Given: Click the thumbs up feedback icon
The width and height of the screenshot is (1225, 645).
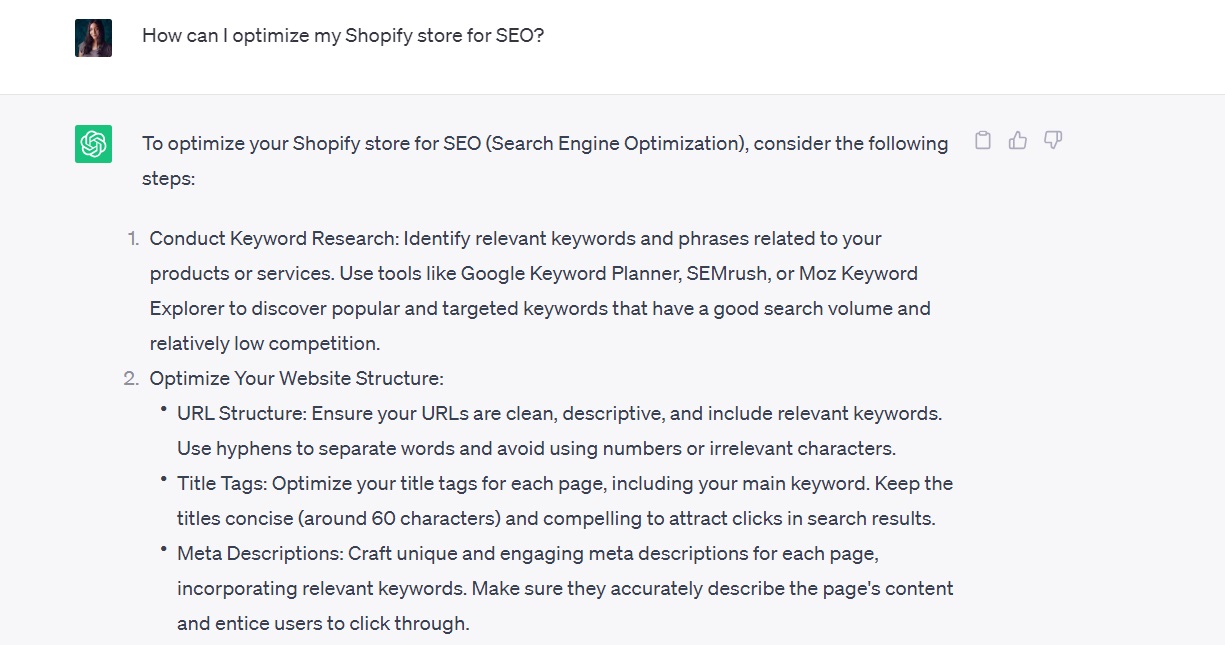Looking at the screenshot, I should point(1017,140).
